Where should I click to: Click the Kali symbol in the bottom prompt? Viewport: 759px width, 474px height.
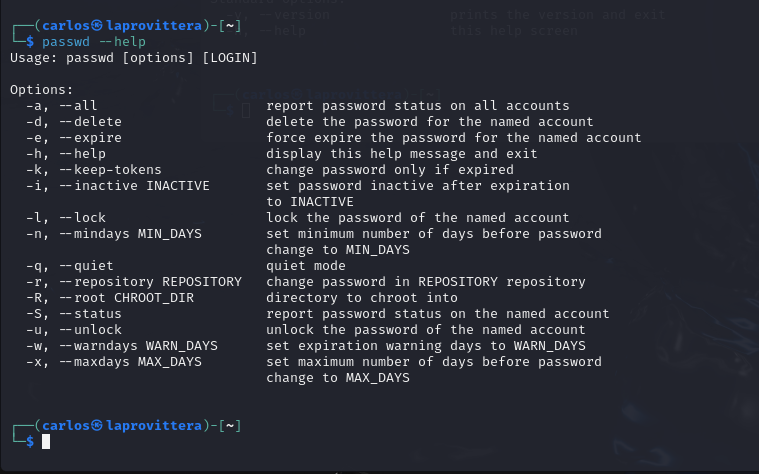pos(97,425)
